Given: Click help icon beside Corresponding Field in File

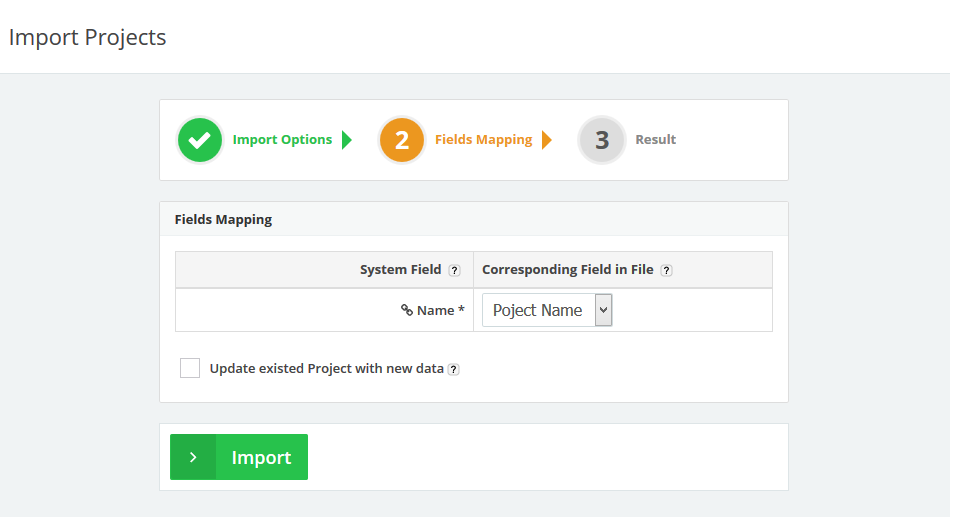Looking at the screenshot, I should [x=667, y=270].
